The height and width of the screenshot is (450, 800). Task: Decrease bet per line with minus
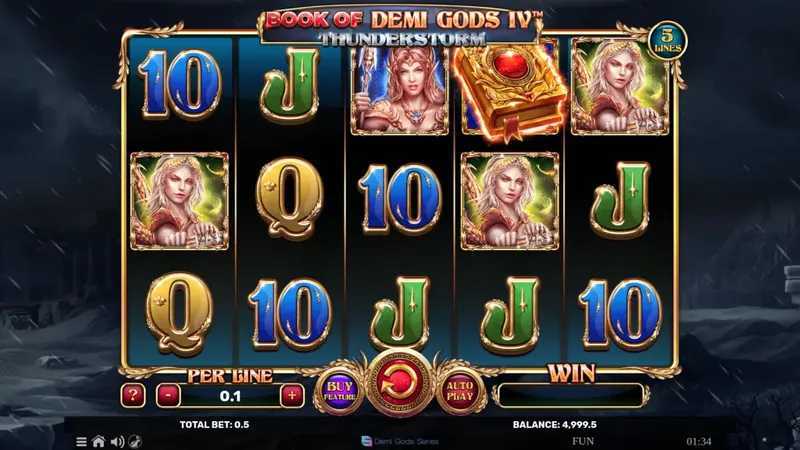click(x=168, y=395)
